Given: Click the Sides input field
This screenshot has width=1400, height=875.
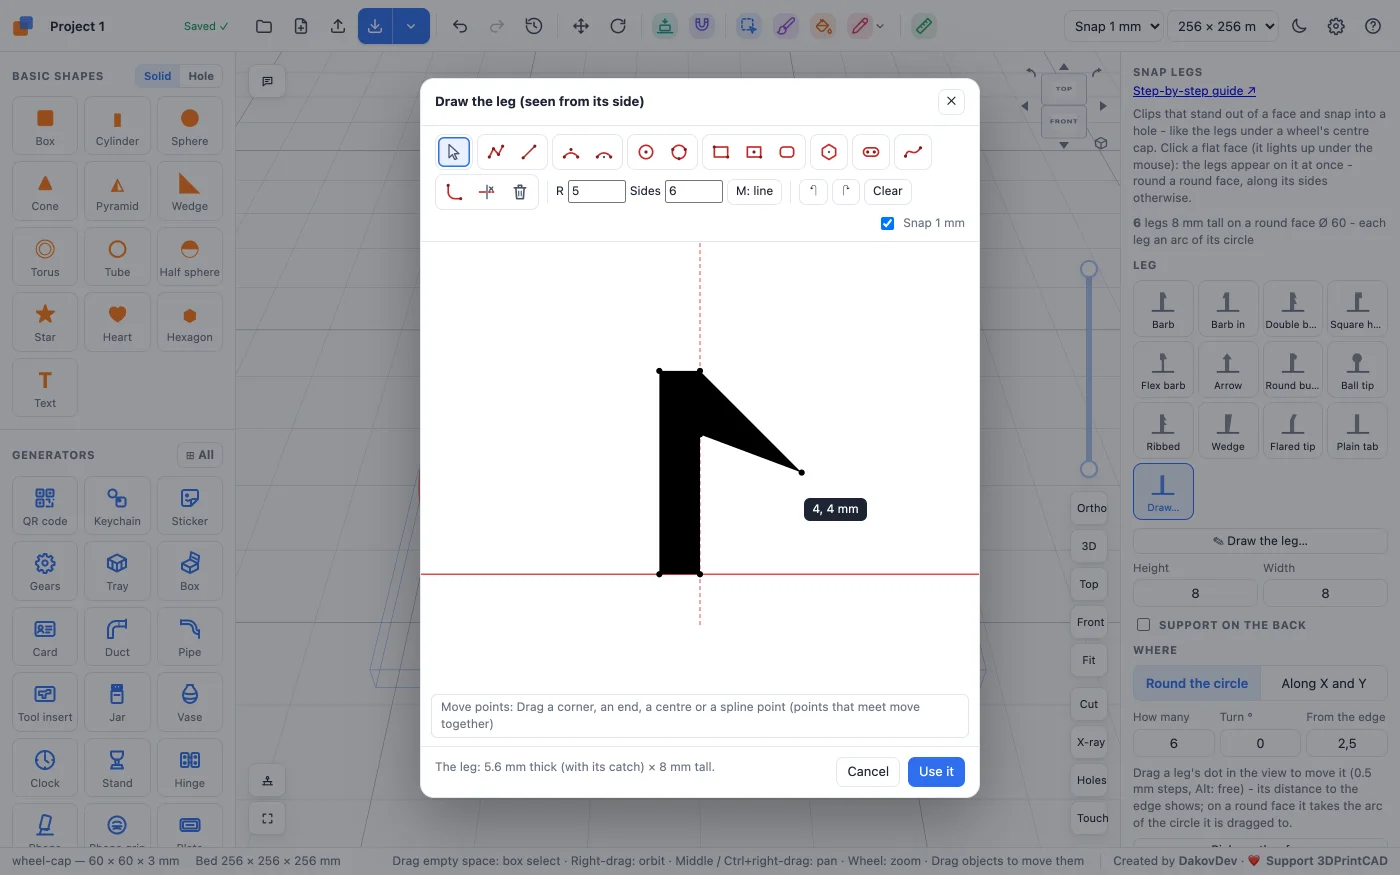Looking at the screenshot, I should point(694,191).
